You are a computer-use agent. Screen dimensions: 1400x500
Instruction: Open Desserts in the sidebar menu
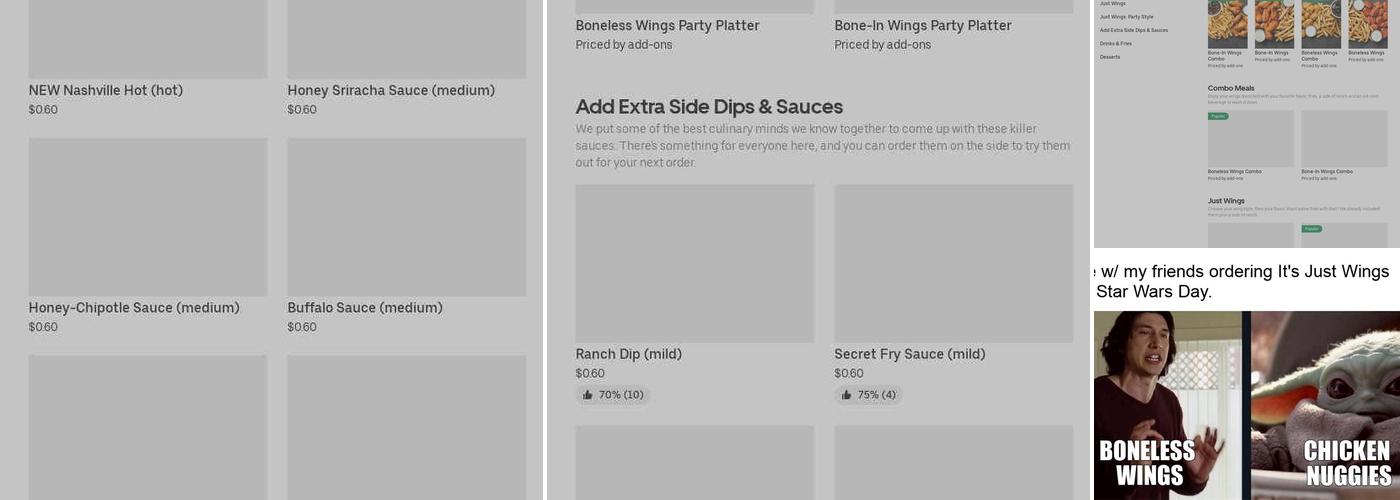[1110, 57]
